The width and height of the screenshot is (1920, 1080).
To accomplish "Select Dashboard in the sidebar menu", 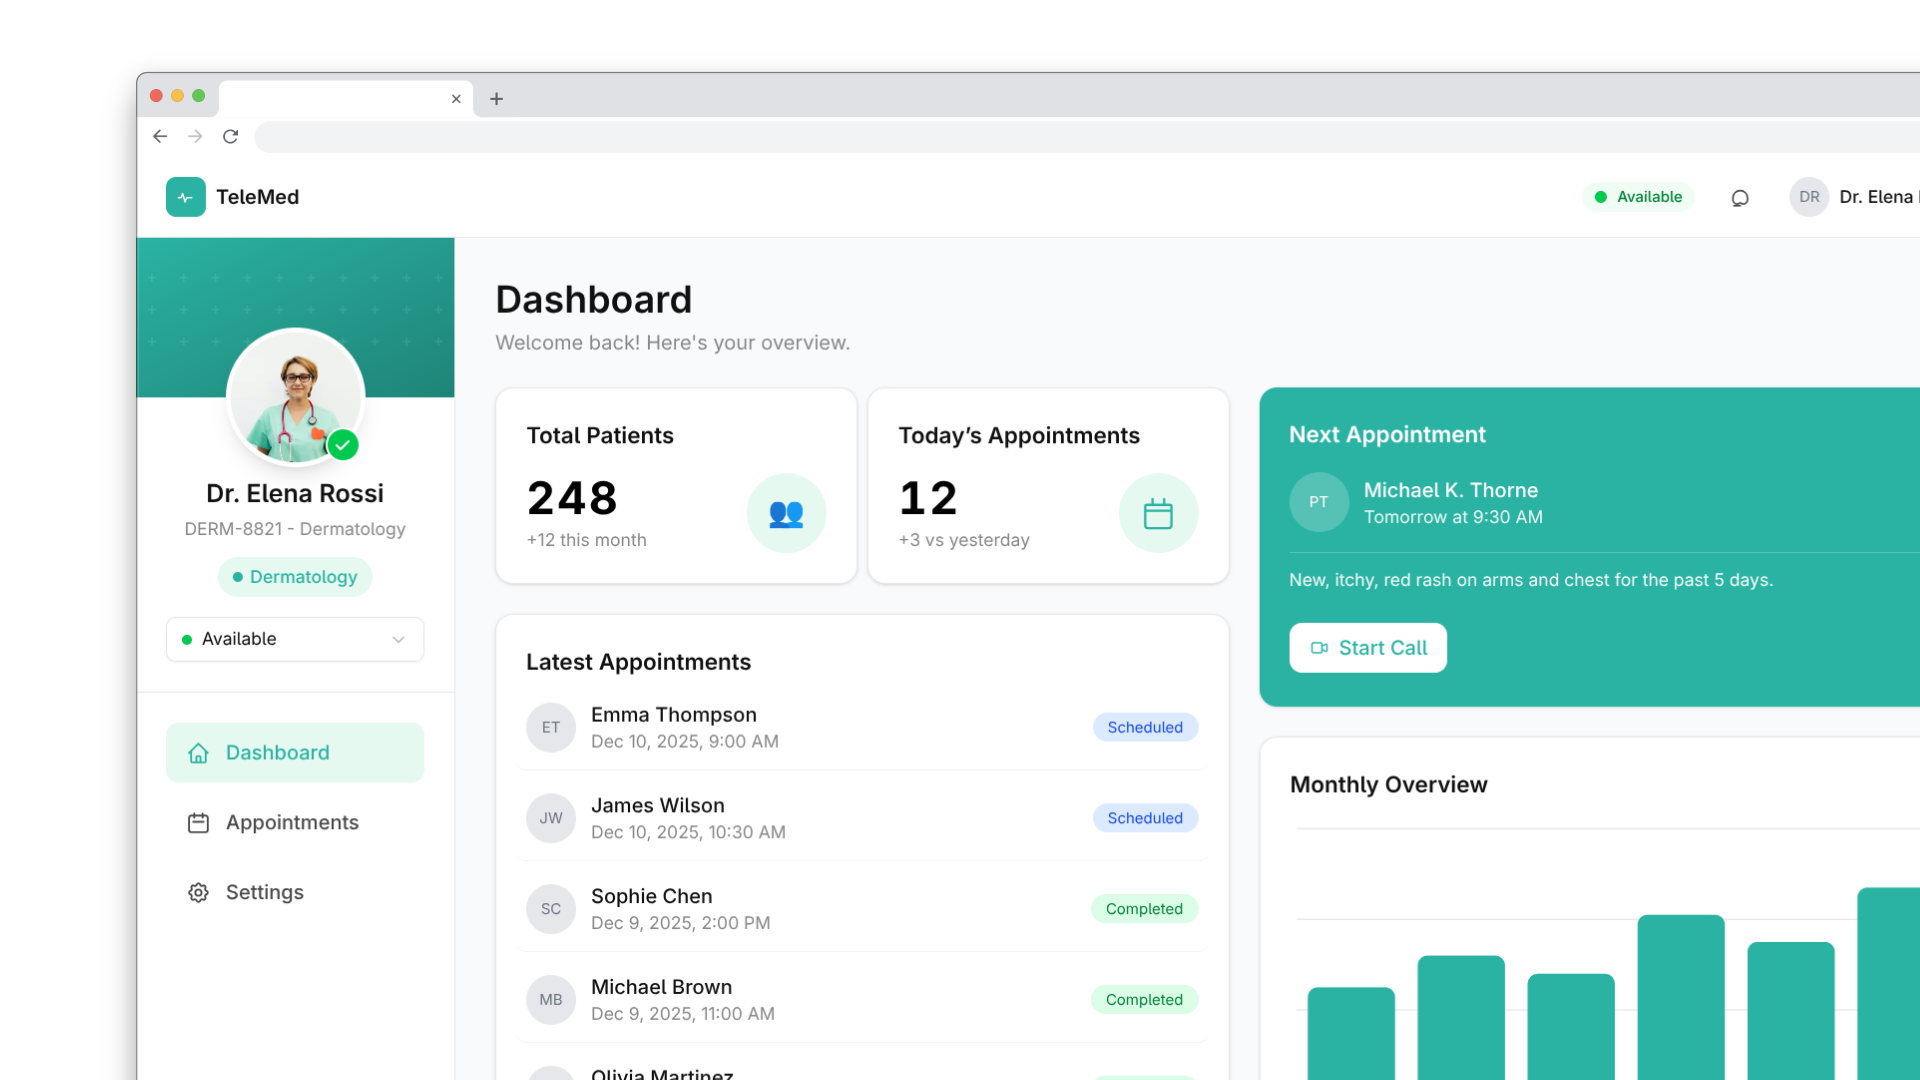I will 295,752.
